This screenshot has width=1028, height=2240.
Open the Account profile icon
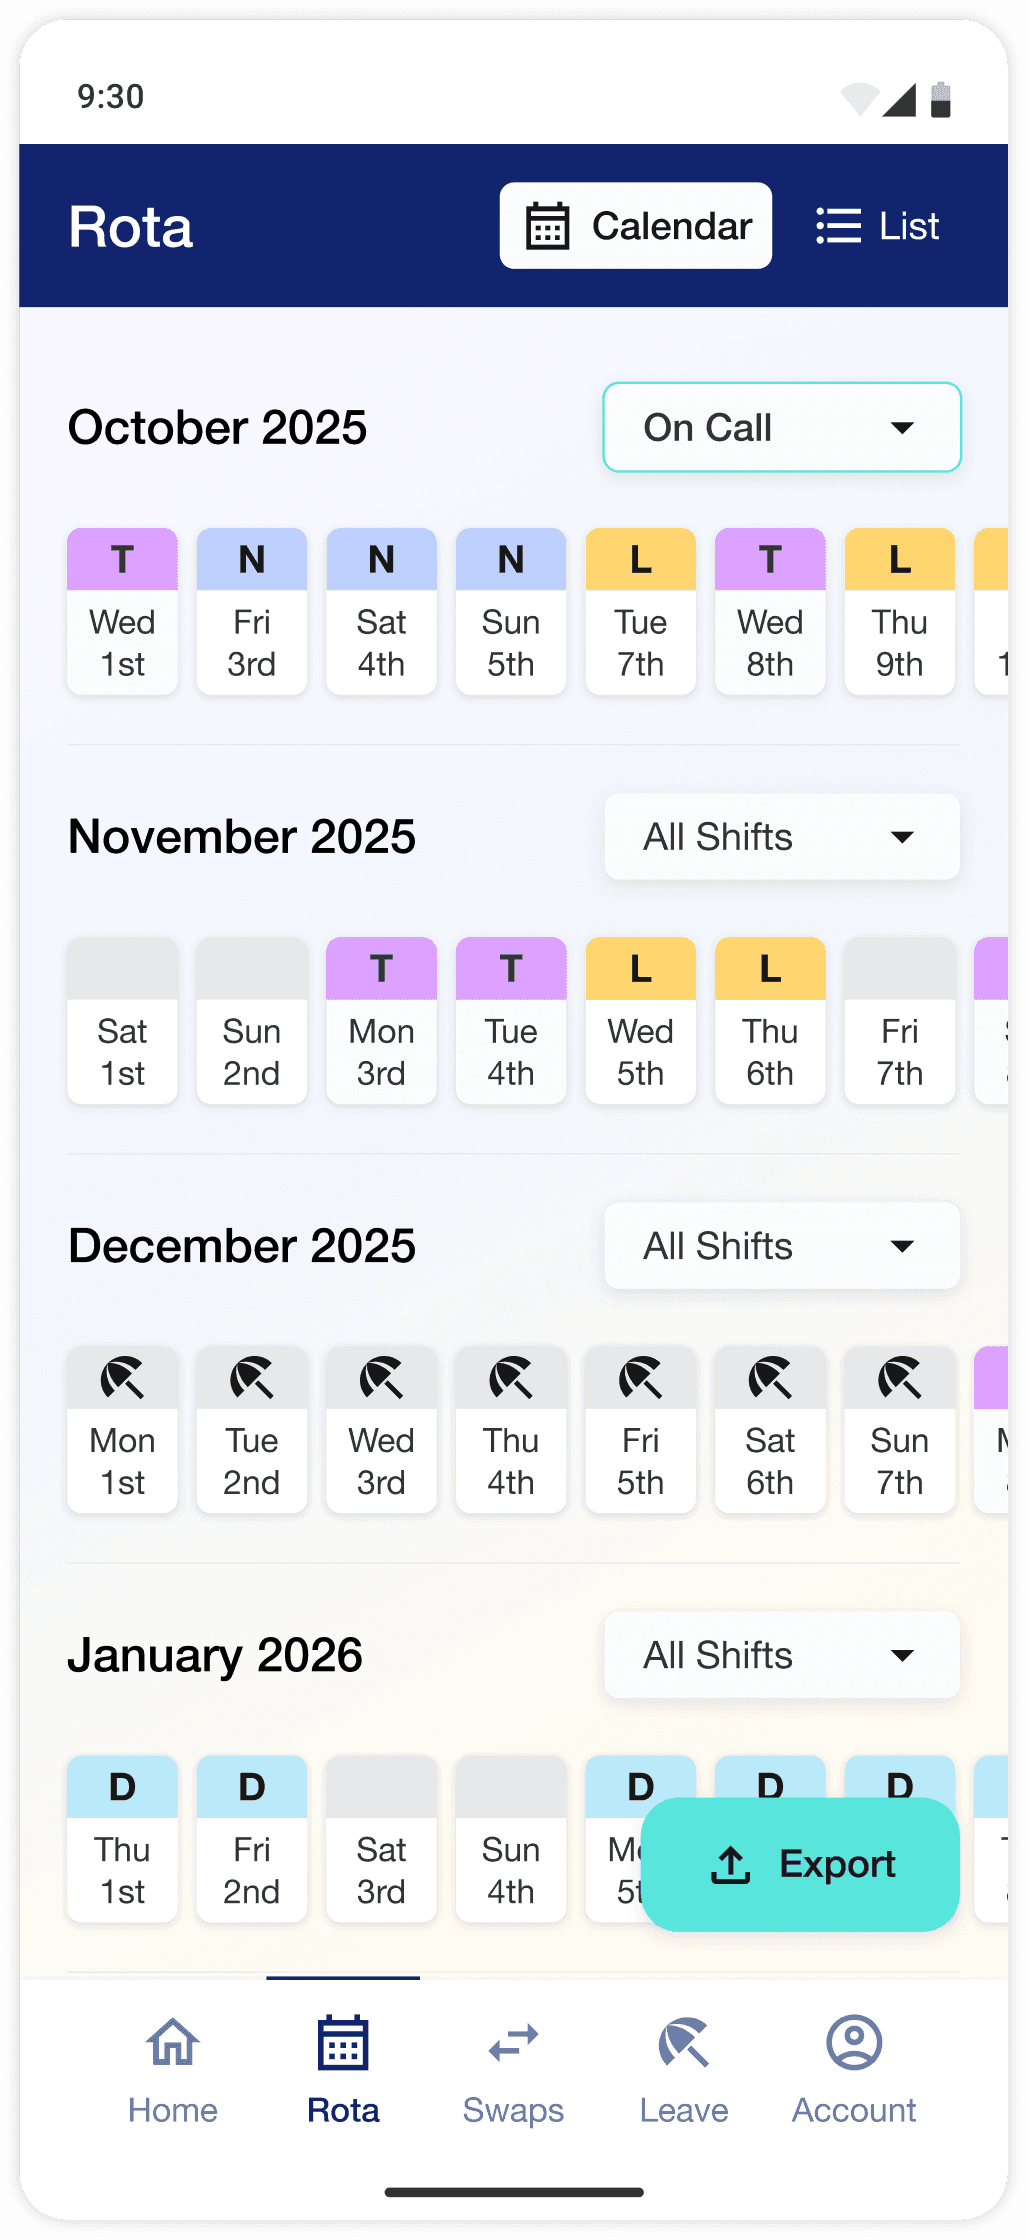click(854, 2042)
